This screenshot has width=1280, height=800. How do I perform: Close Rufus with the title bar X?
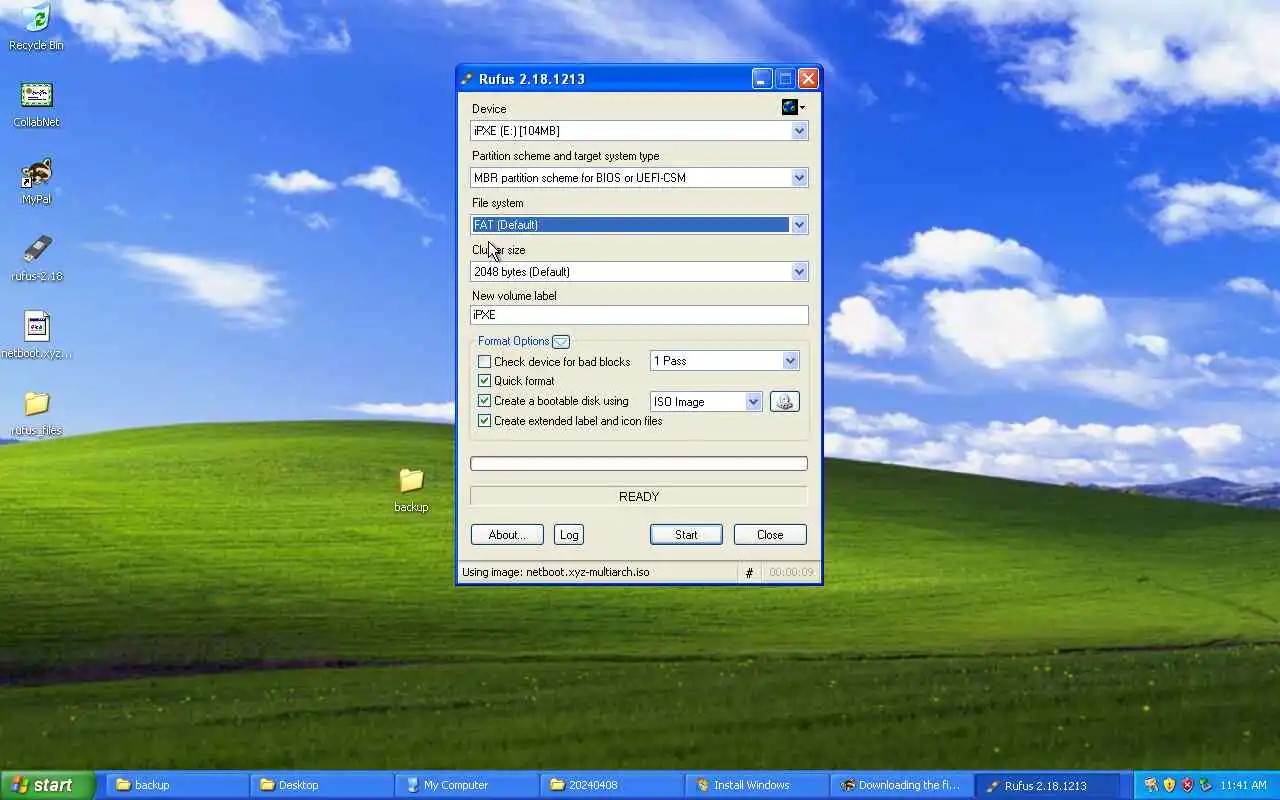click(x=809, y=79)
